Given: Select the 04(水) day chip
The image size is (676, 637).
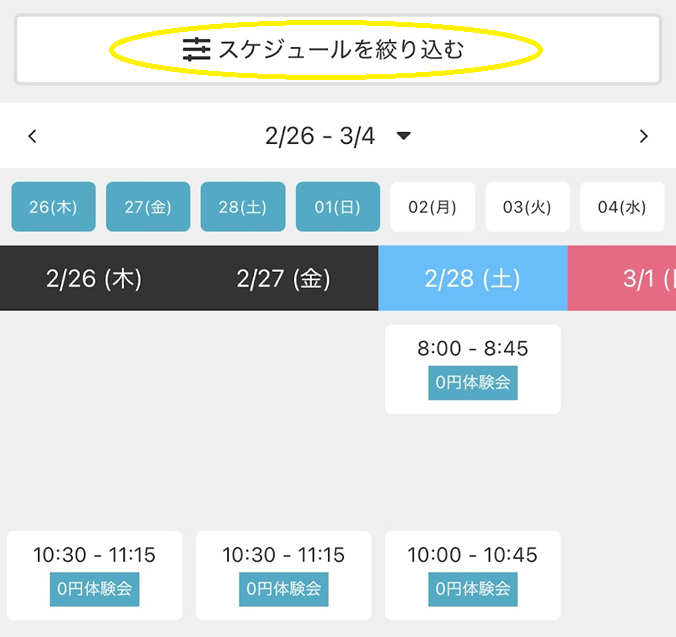Looking at the screenshot, I should pyautogui.click(x=622, y=207).
